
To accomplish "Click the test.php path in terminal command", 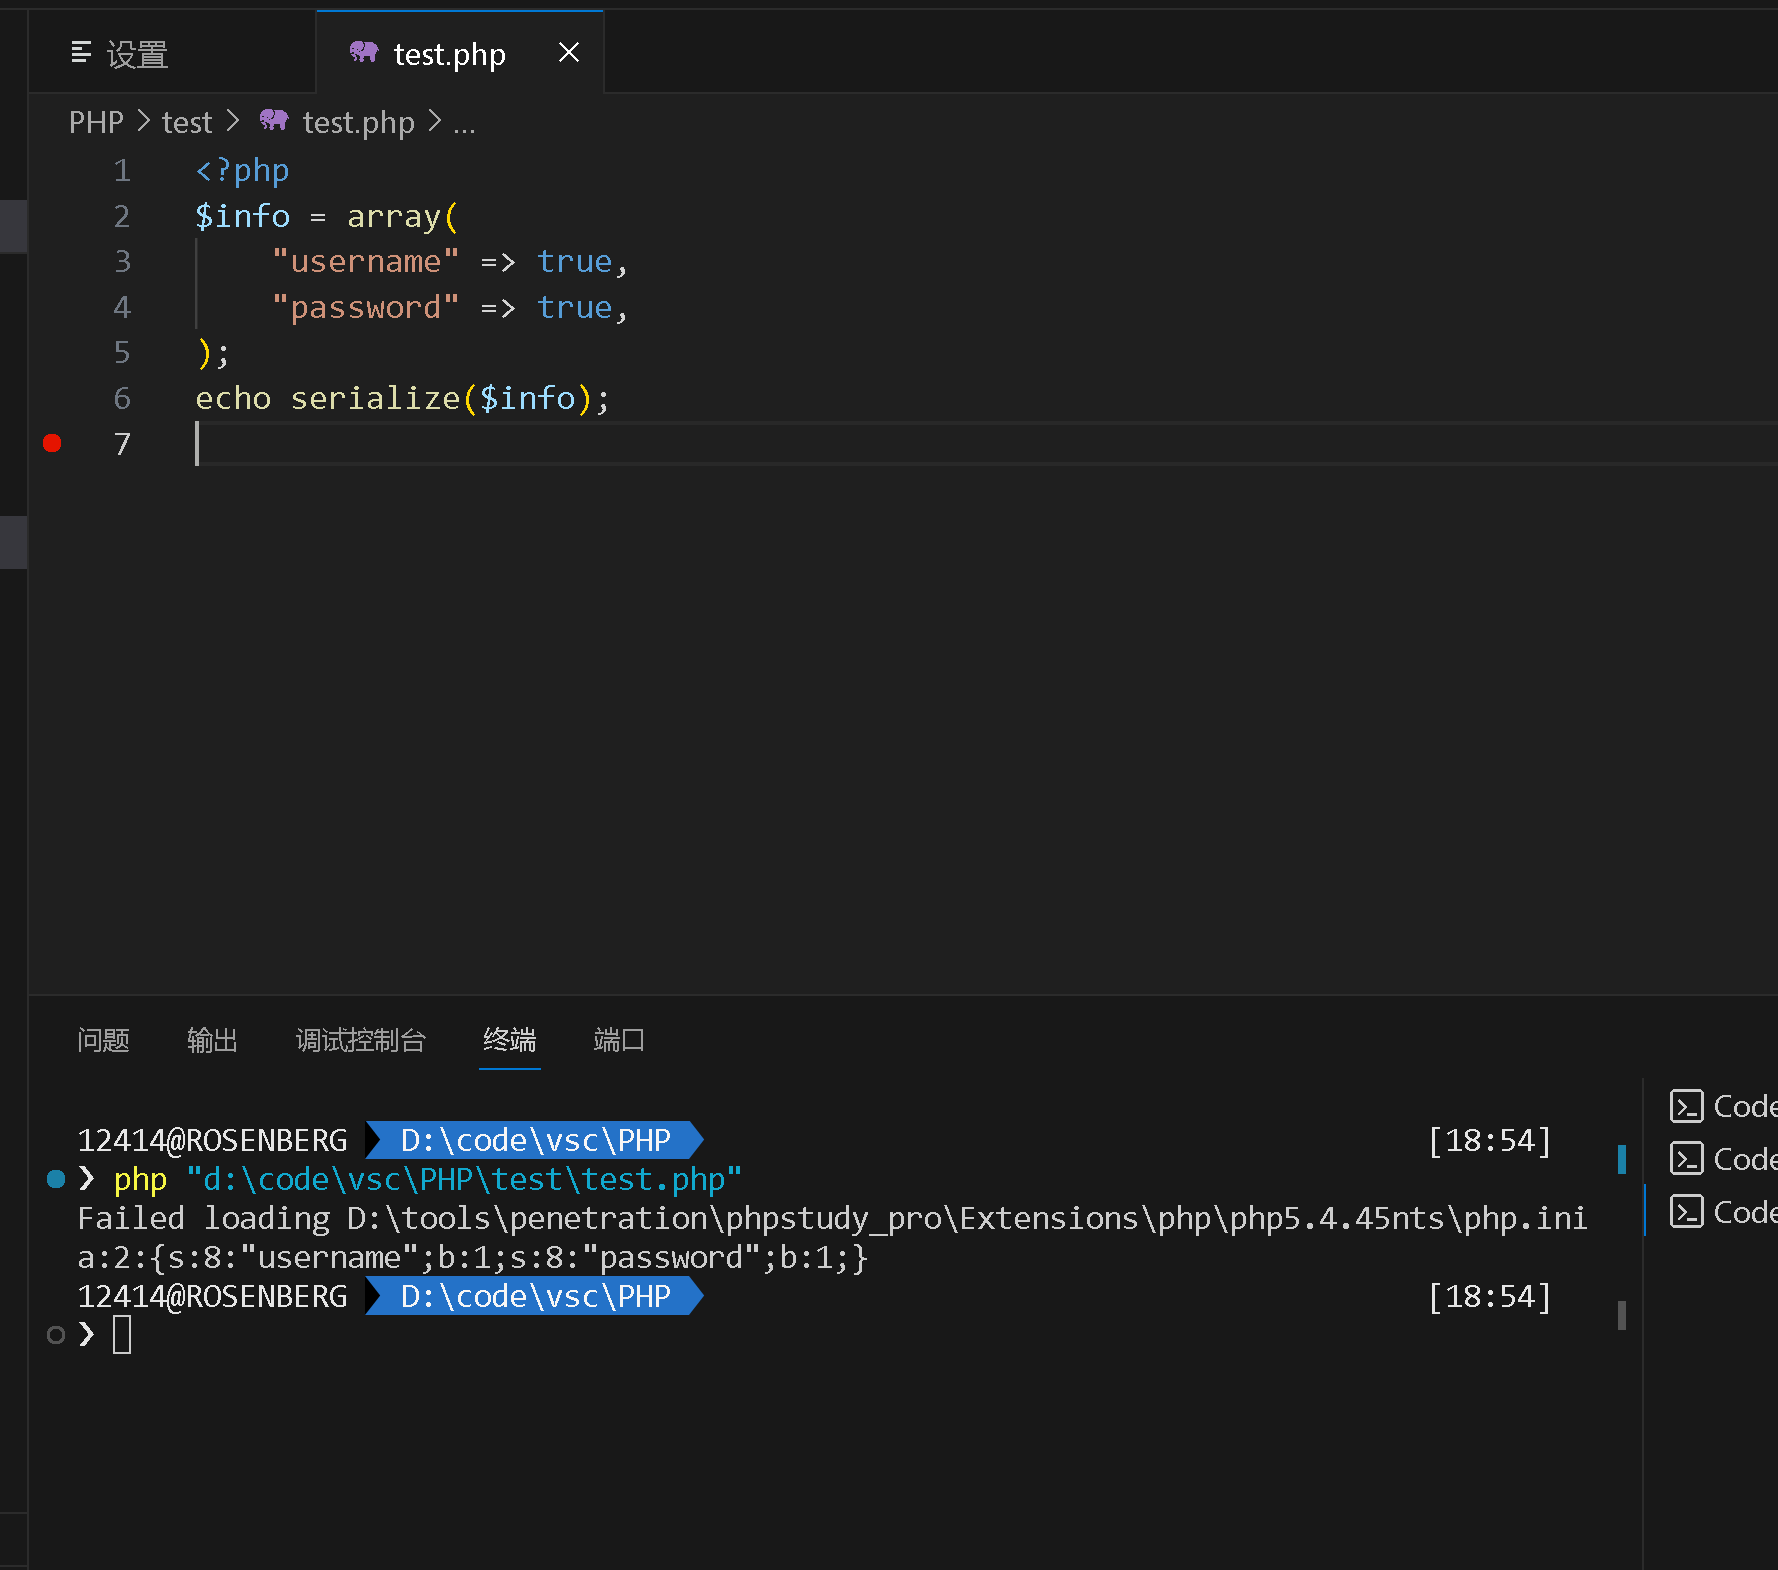I will tap(464, 1179).
